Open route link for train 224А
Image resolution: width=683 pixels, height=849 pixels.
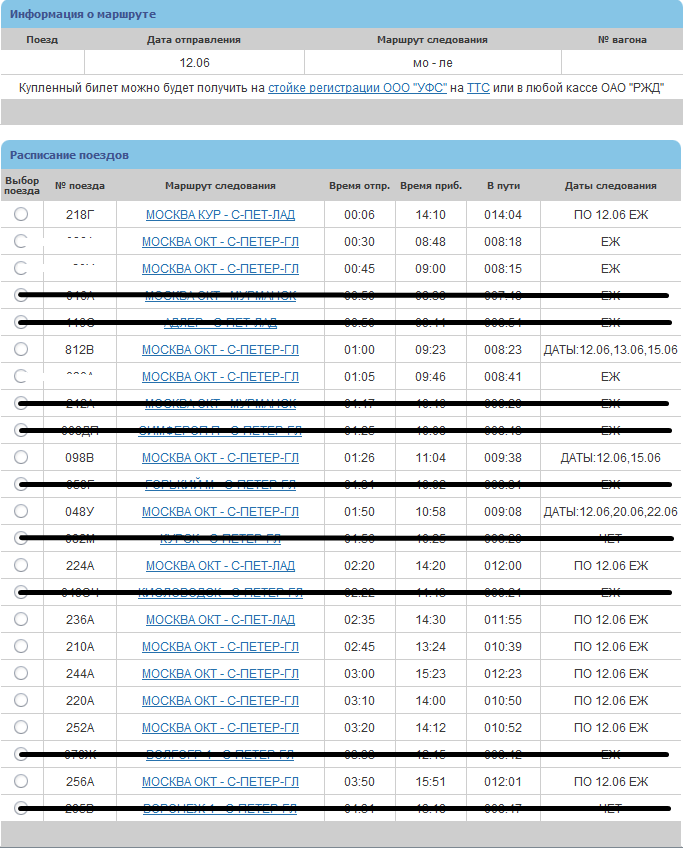pyautogui.click(x=220, y=566)
